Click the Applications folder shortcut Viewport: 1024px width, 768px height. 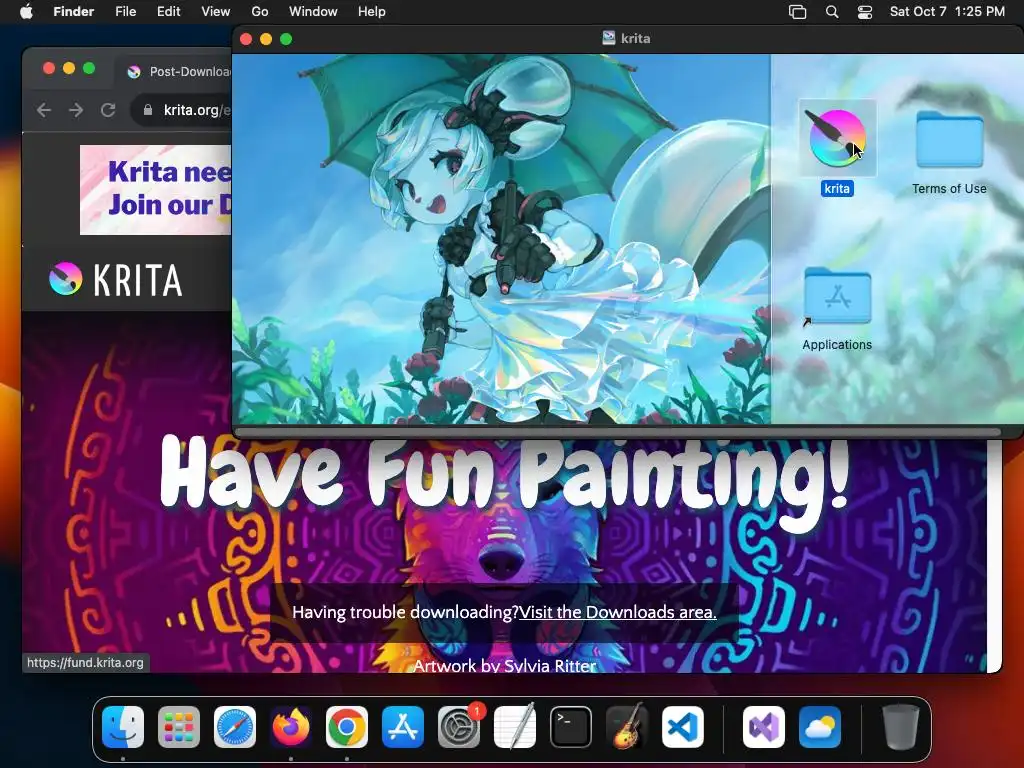(x=837, y=296)
